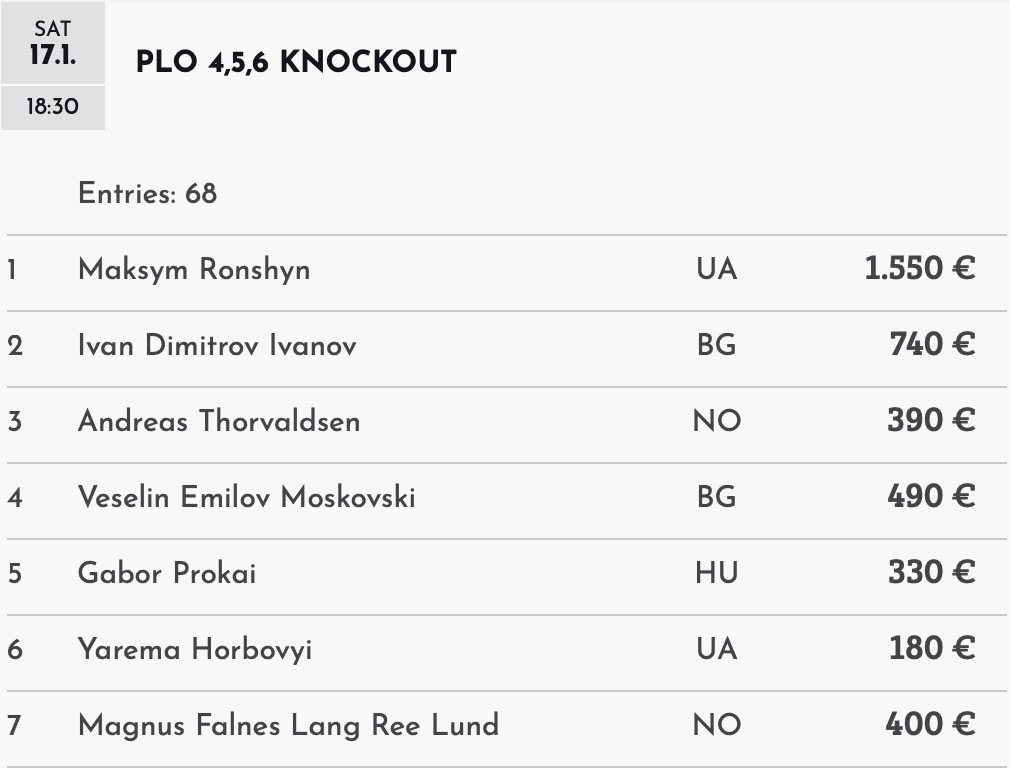Click the HU country code
The image size is (1010, 768).
coord(717,573)
